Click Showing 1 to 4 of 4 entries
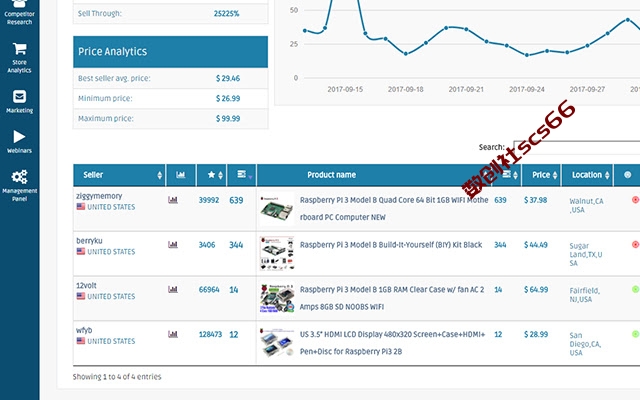 (117, 377)
